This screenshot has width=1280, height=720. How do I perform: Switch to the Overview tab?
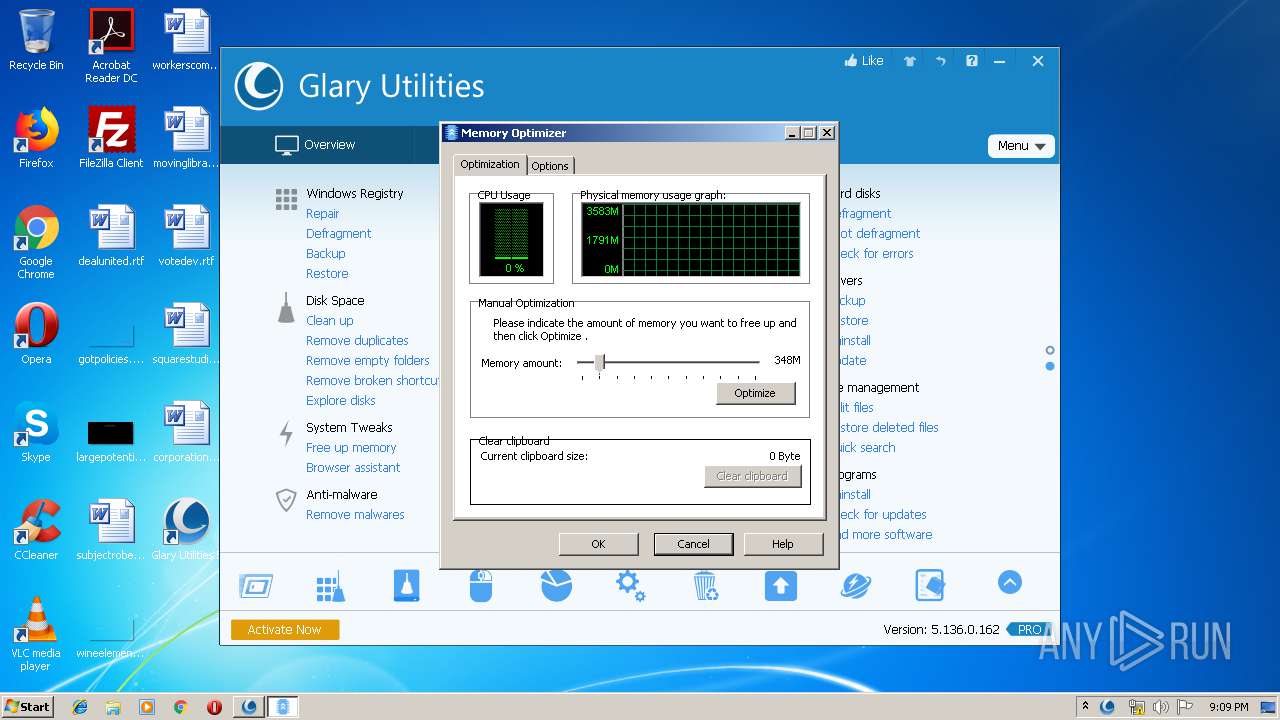click(x=315, y=145)
